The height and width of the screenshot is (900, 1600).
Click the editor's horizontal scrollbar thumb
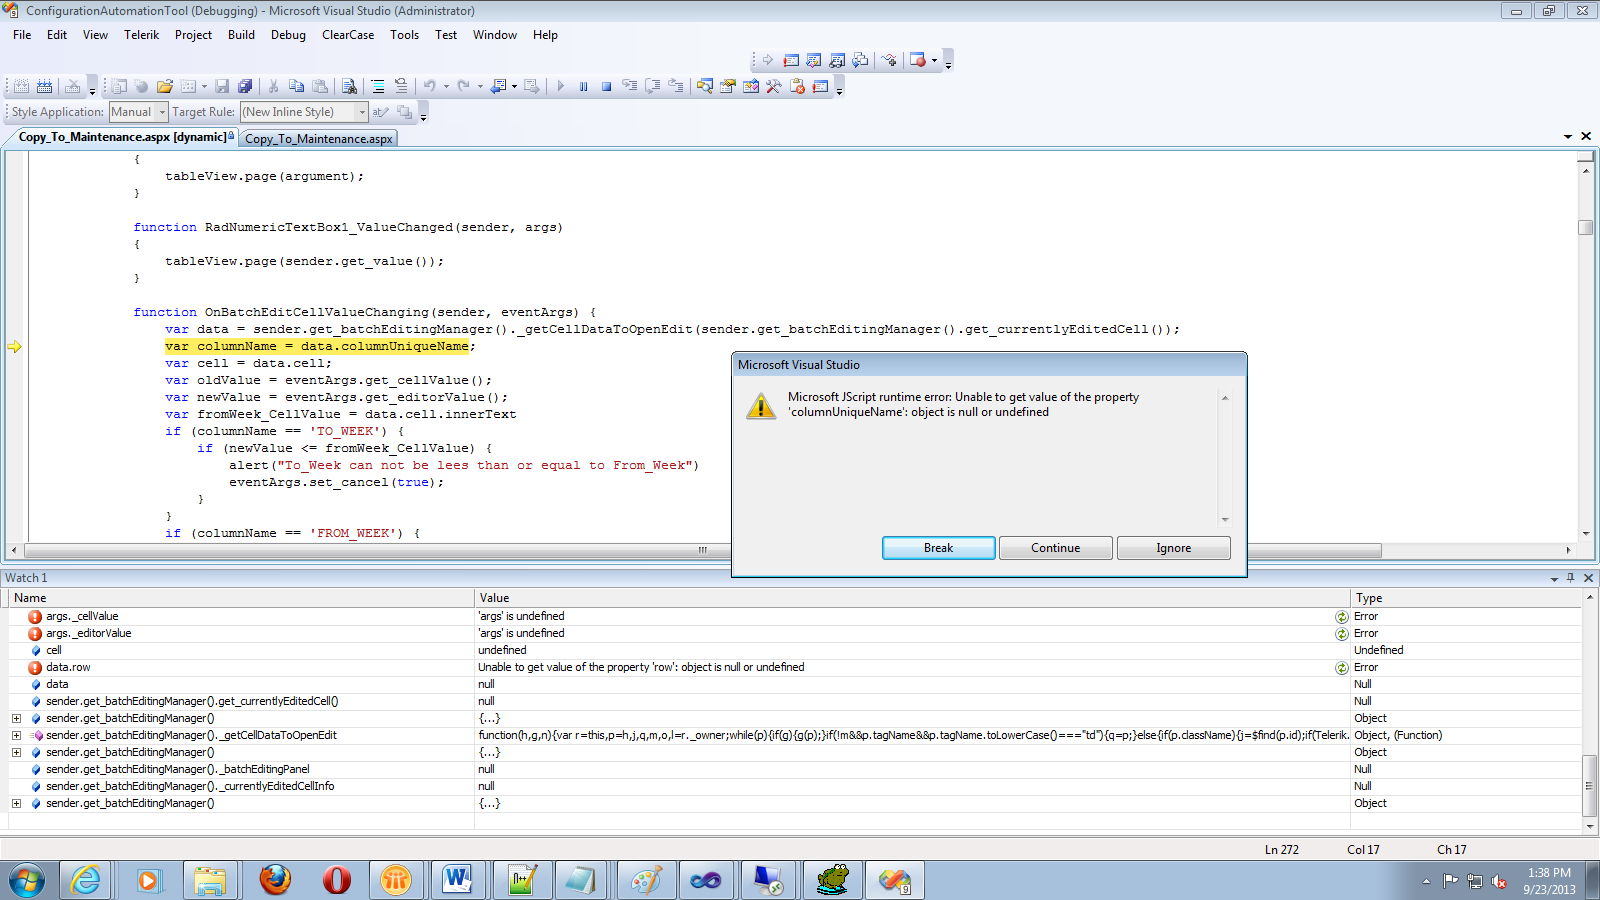pos(702,550)
